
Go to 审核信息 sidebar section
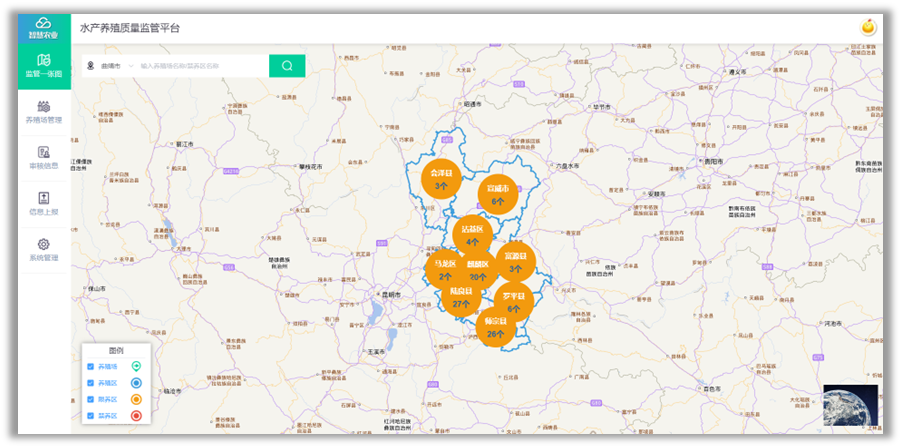click(44, 158)
